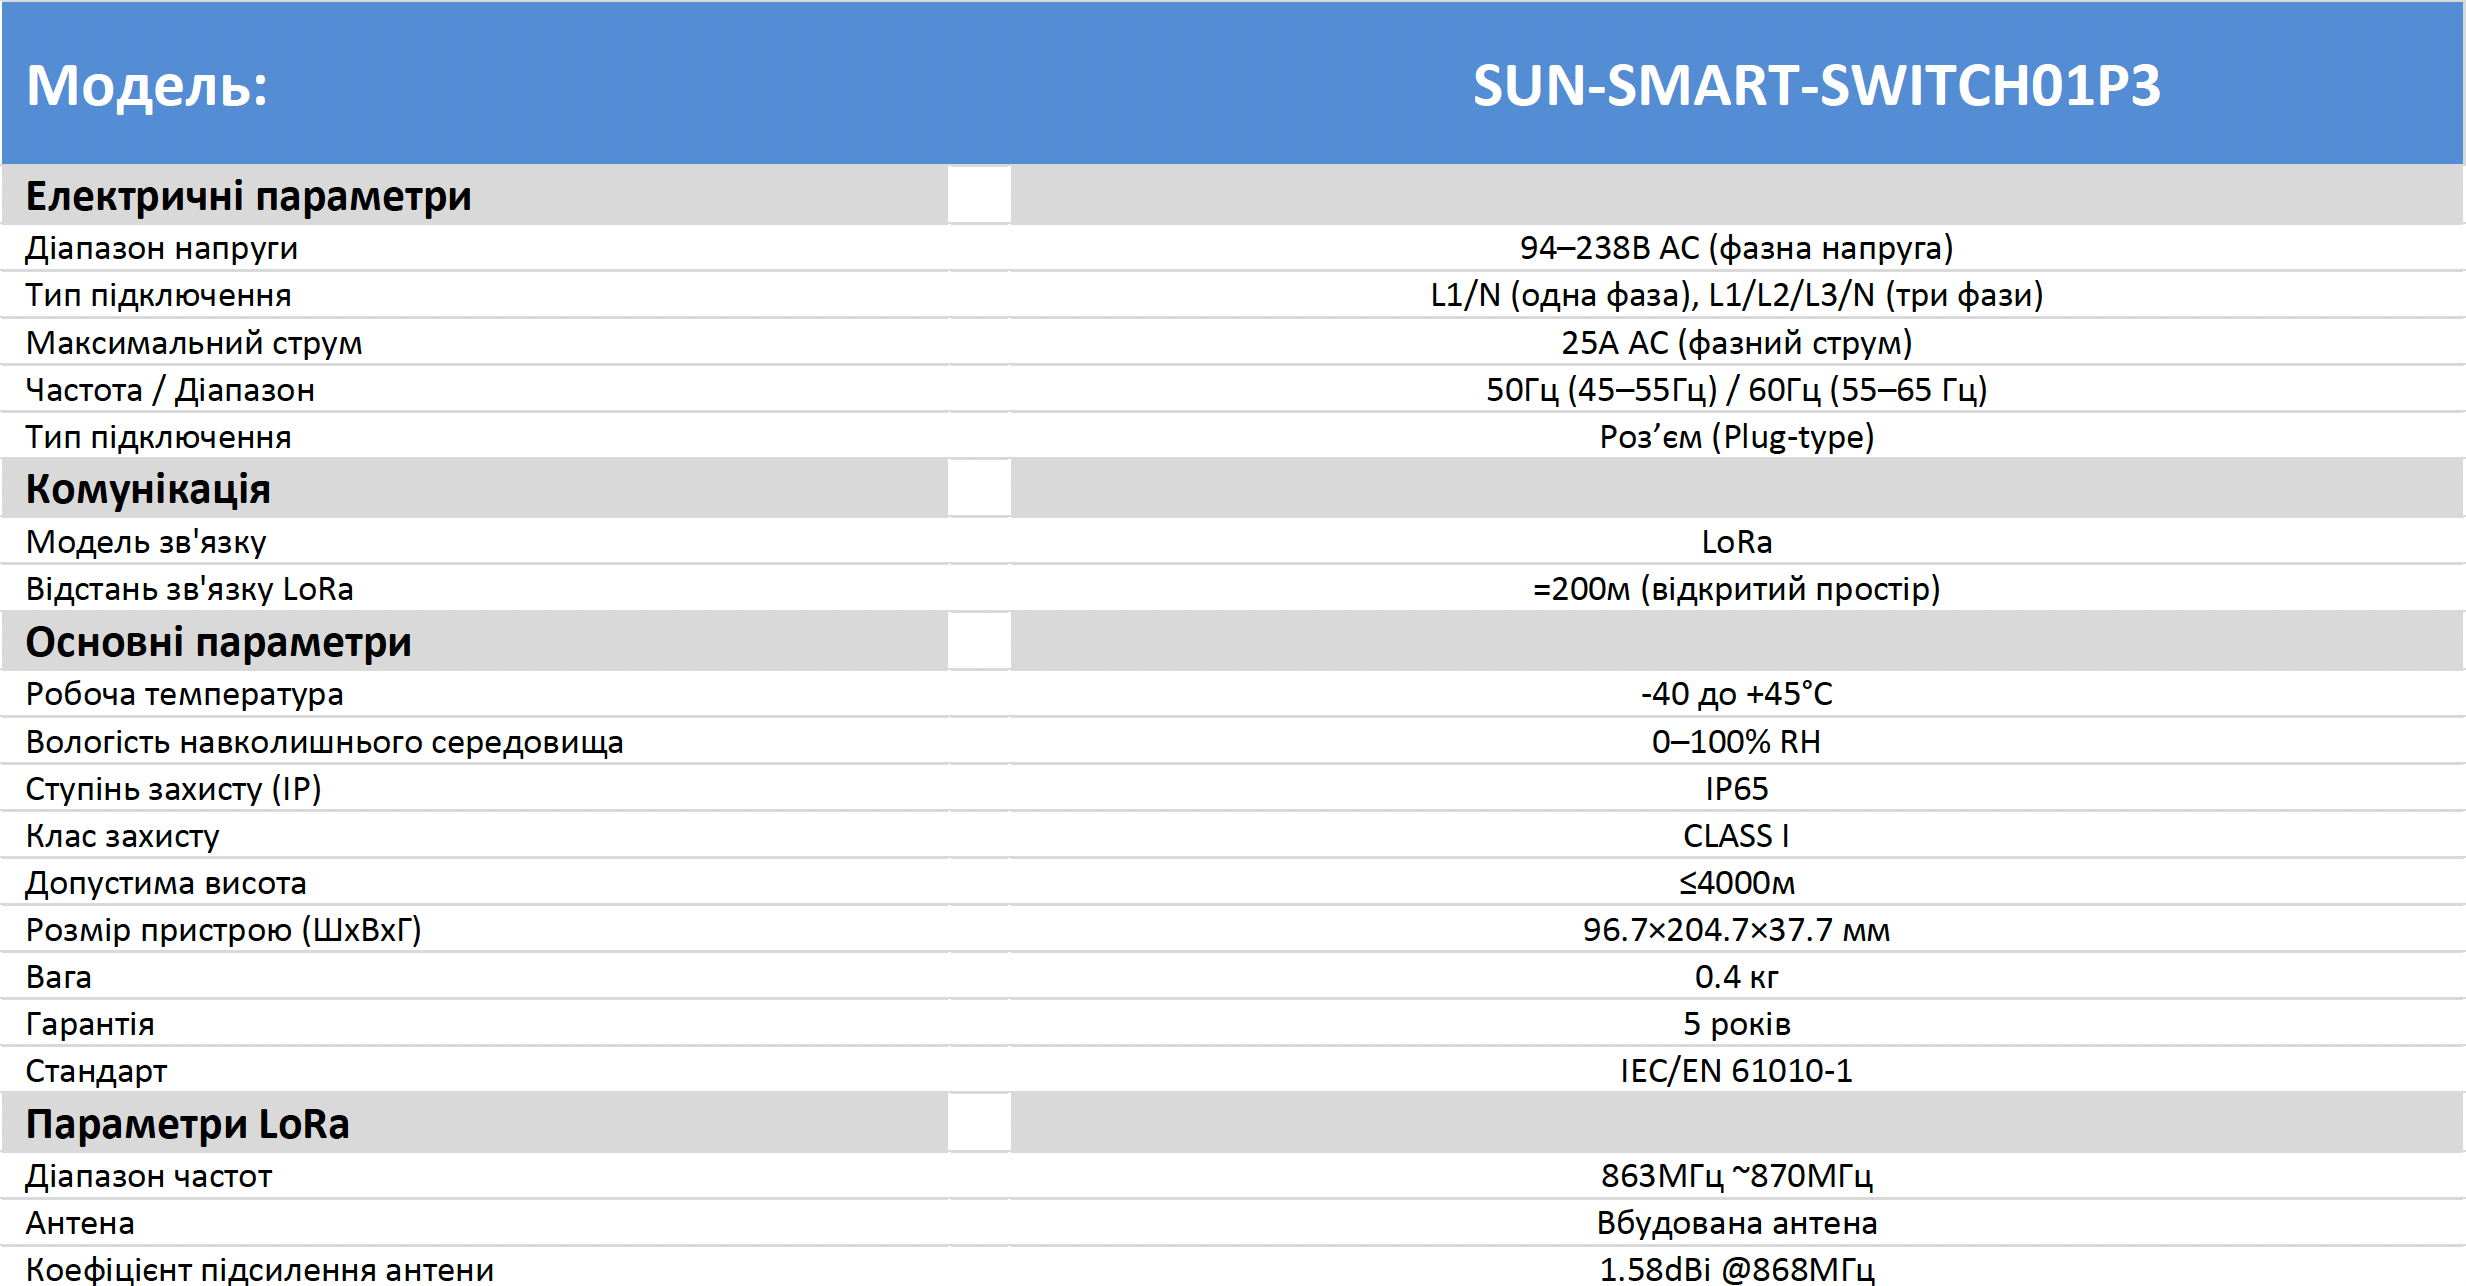Click value '0–100% RH'
Viewport: 2466px width, 1286px height.
1736,742
